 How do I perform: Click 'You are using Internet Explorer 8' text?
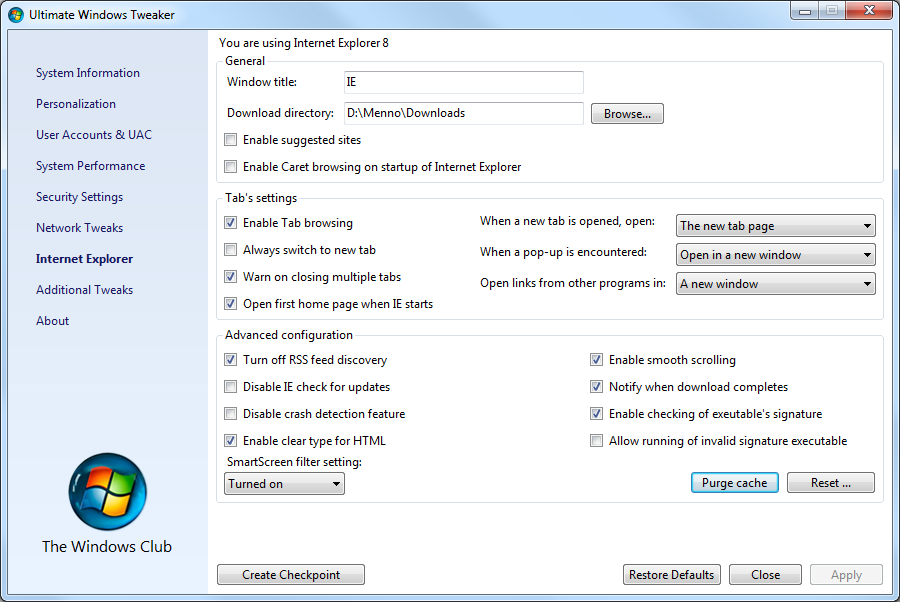tap(304, 43)
